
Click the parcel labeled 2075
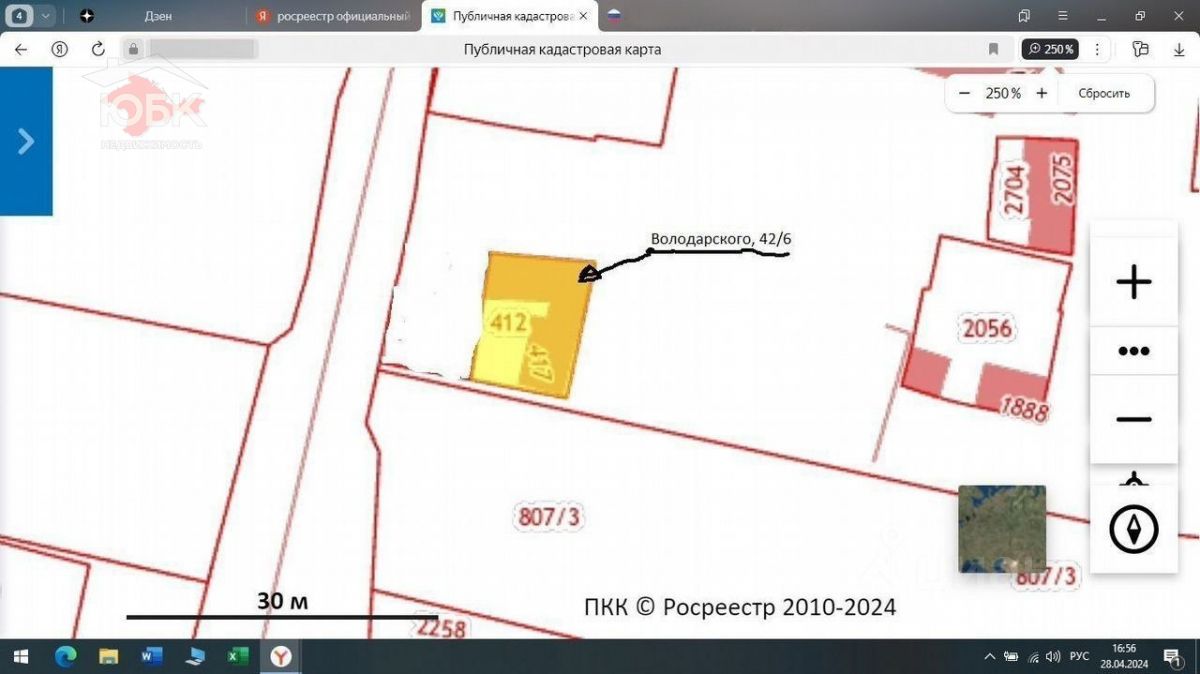click(1062, 180)
